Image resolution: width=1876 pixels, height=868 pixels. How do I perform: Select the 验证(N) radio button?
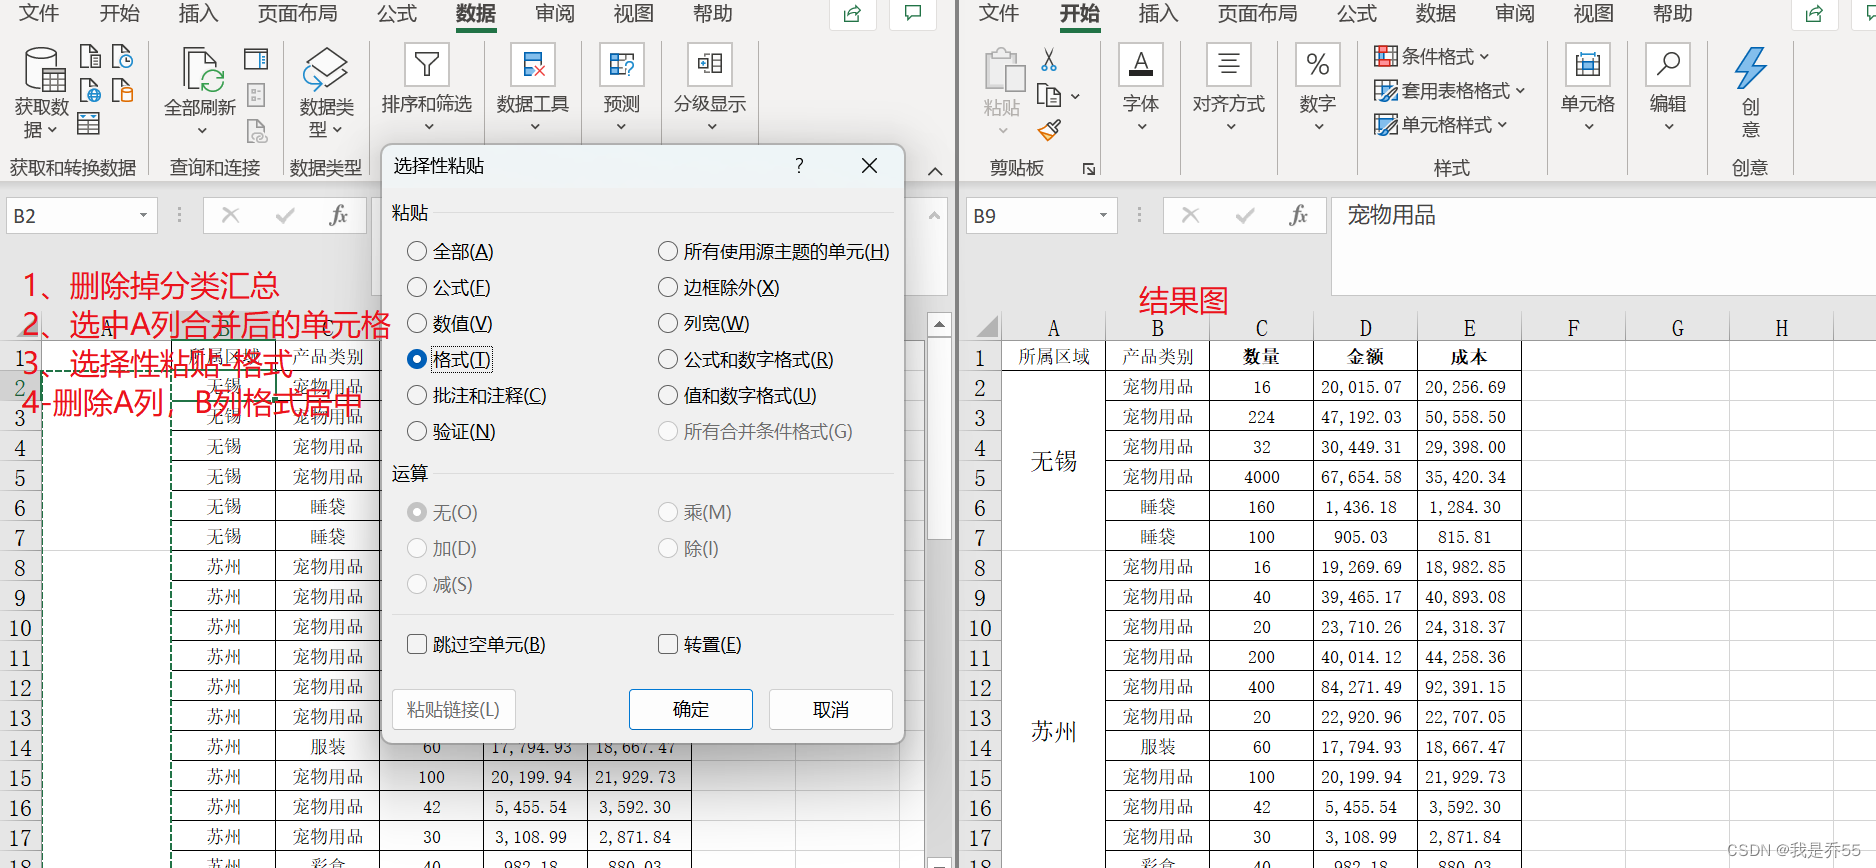click(417, 432)
